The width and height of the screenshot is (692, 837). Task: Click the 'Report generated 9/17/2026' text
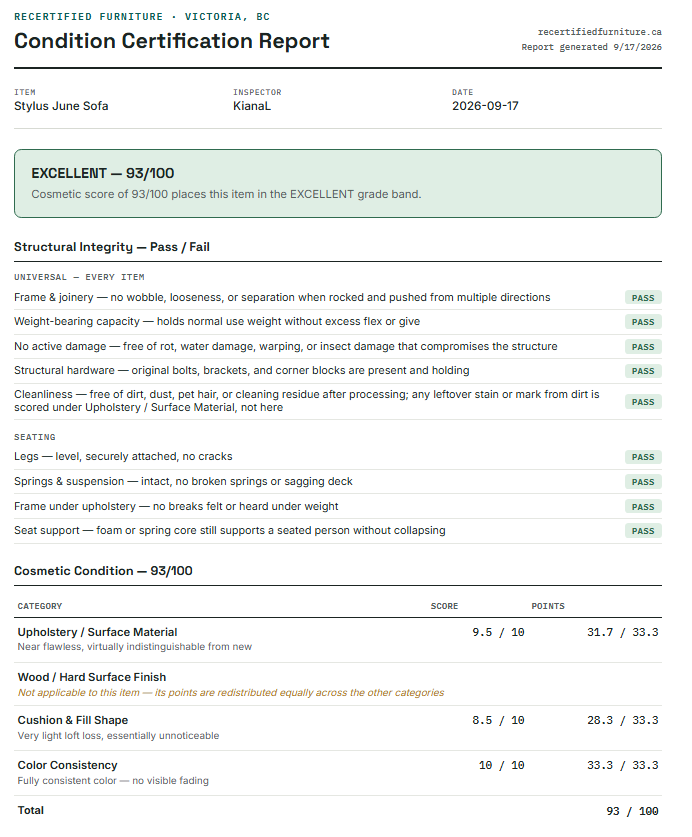click(x=592, y=47)
